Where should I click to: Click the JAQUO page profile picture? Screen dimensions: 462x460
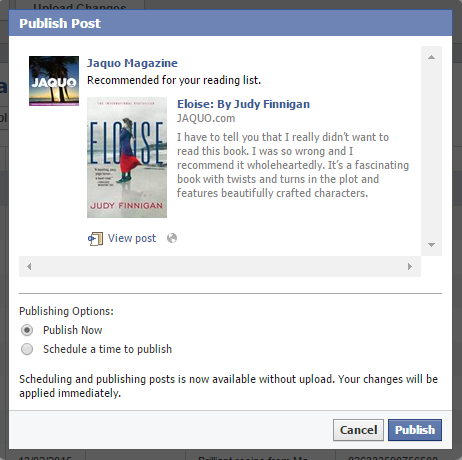pyautogui.click(x=54, y=81)
